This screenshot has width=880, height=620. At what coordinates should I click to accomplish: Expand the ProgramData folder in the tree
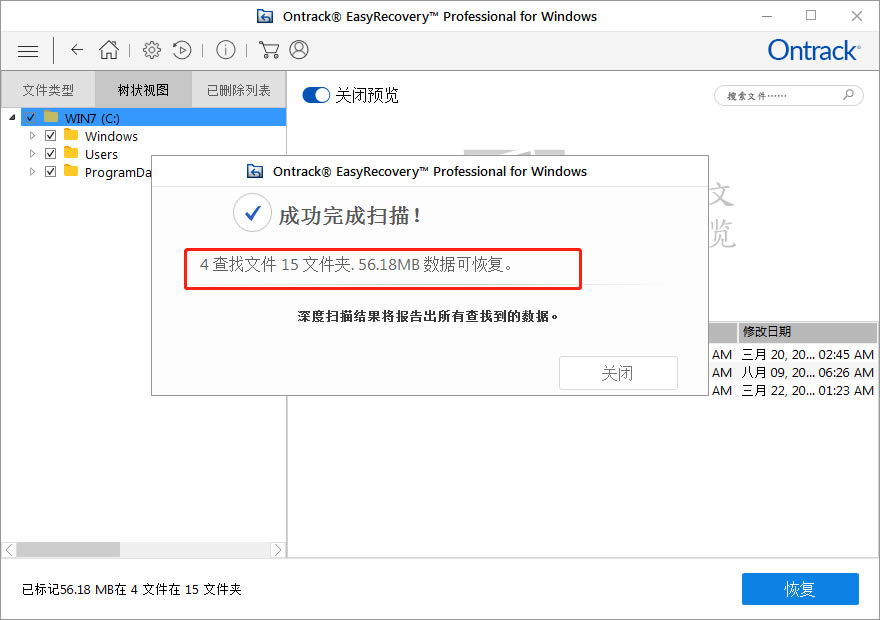(30, 171)
